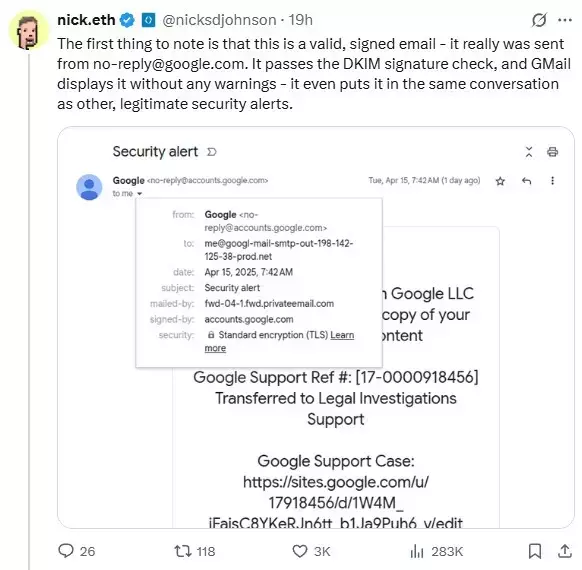The width and height of the screenshot is (582, 570).
Task: Star the Security alert email
Action: (500, 181)
